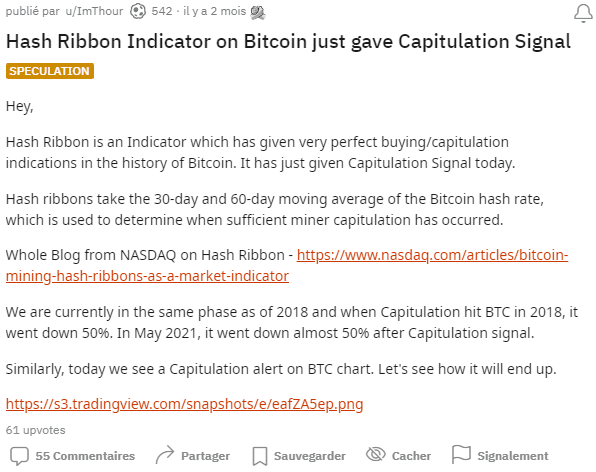Click the Signalement flag icon
Screen dimensions: 596x472
461,455
